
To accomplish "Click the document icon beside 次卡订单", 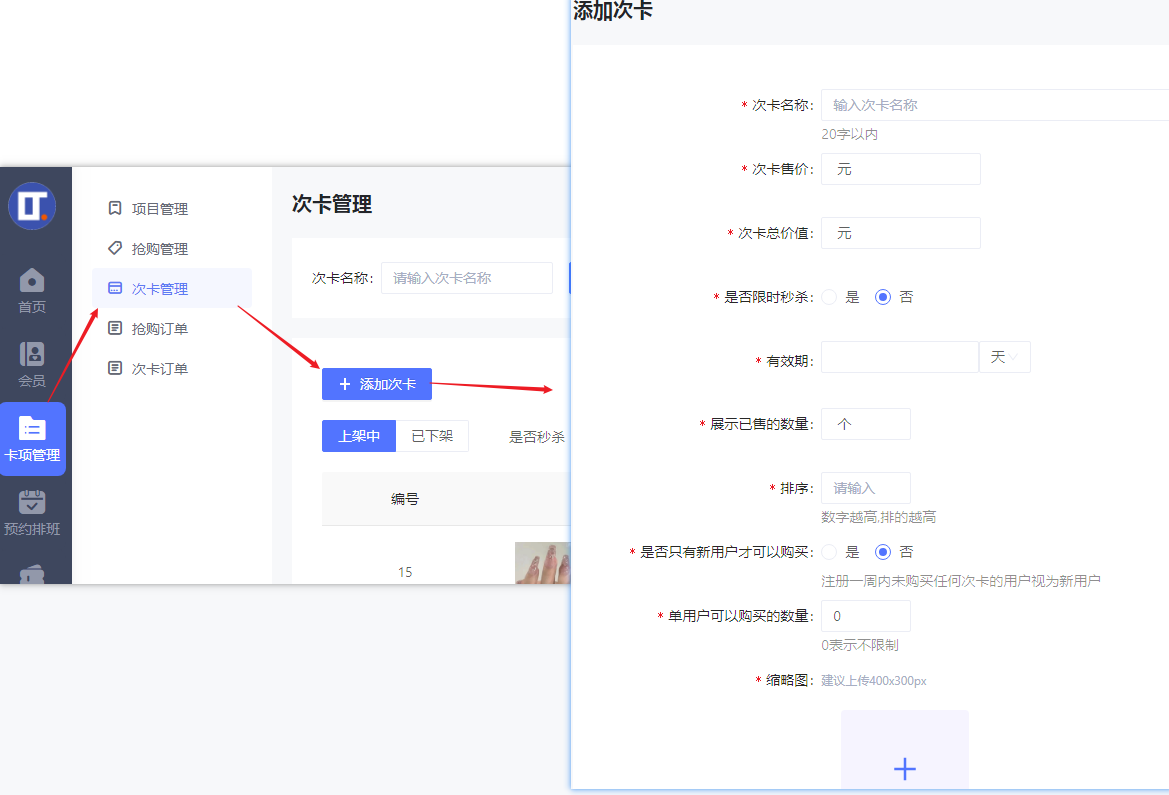I will point(115,368).
